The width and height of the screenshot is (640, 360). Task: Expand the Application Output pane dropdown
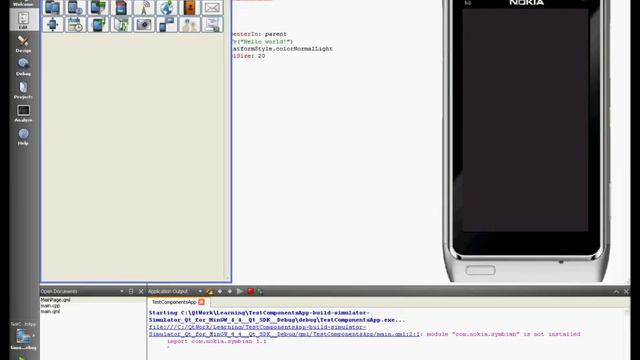coord(200,291)
